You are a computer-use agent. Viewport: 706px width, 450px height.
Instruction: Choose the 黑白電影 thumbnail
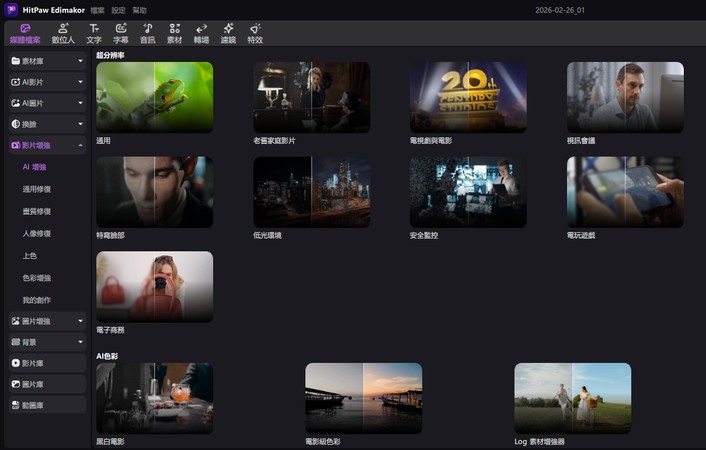pyautogui.click(x=154, y=398)
